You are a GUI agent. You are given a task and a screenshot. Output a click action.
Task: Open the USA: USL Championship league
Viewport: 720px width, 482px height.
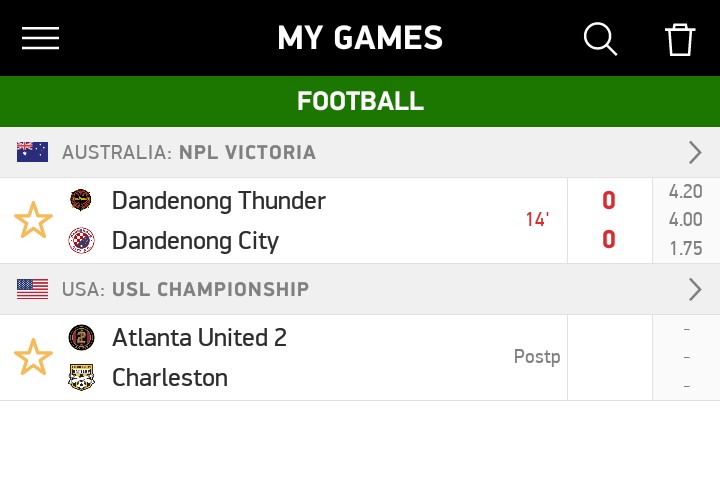(x=185, y=289)
